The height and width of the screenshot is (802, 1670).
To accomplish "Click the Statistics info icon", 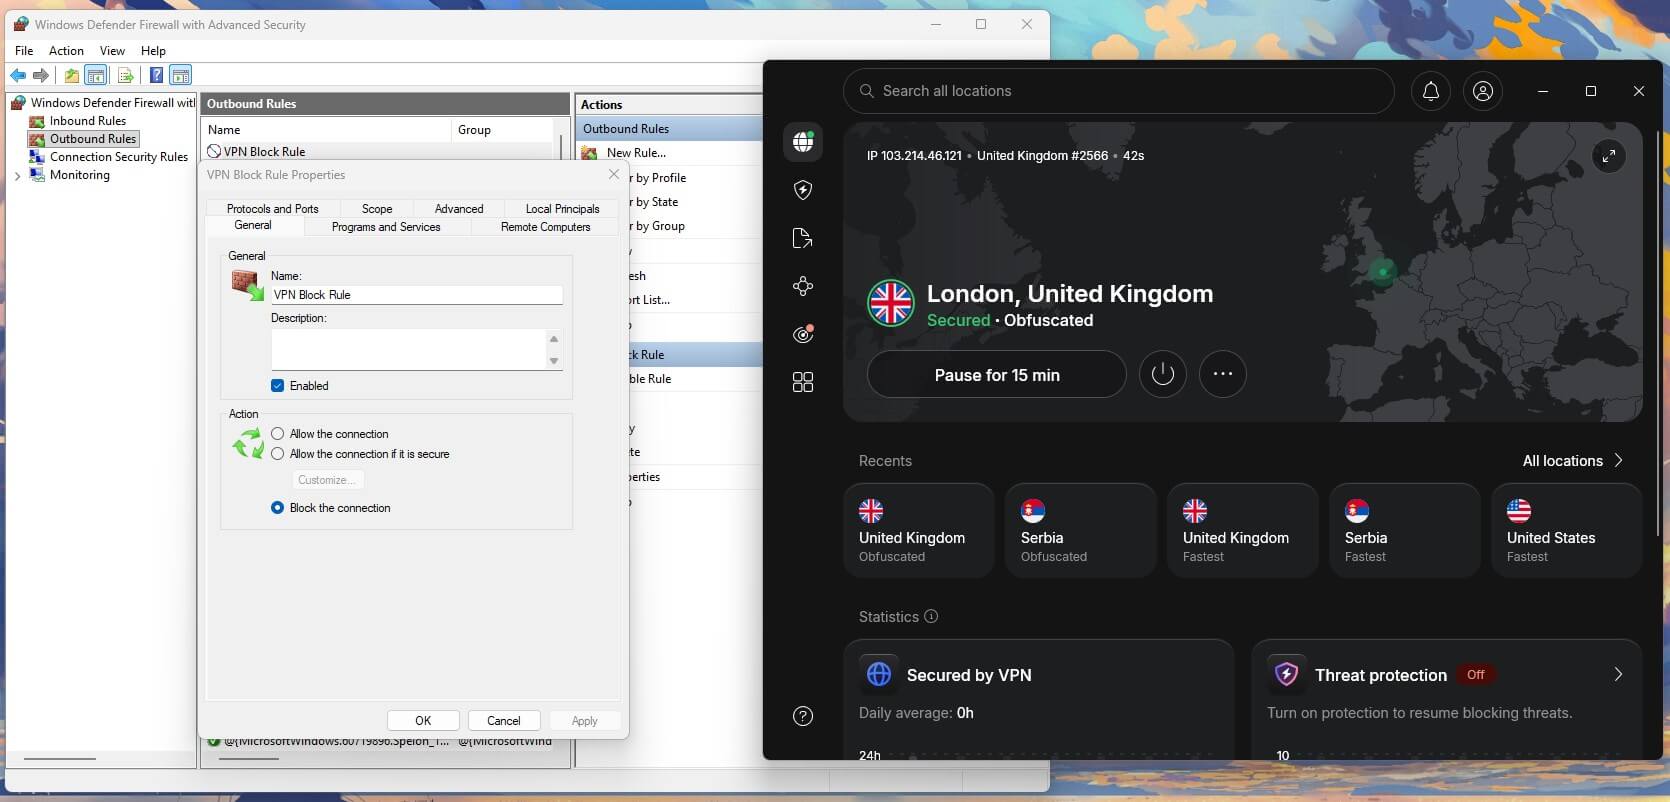I will [931, 616].
